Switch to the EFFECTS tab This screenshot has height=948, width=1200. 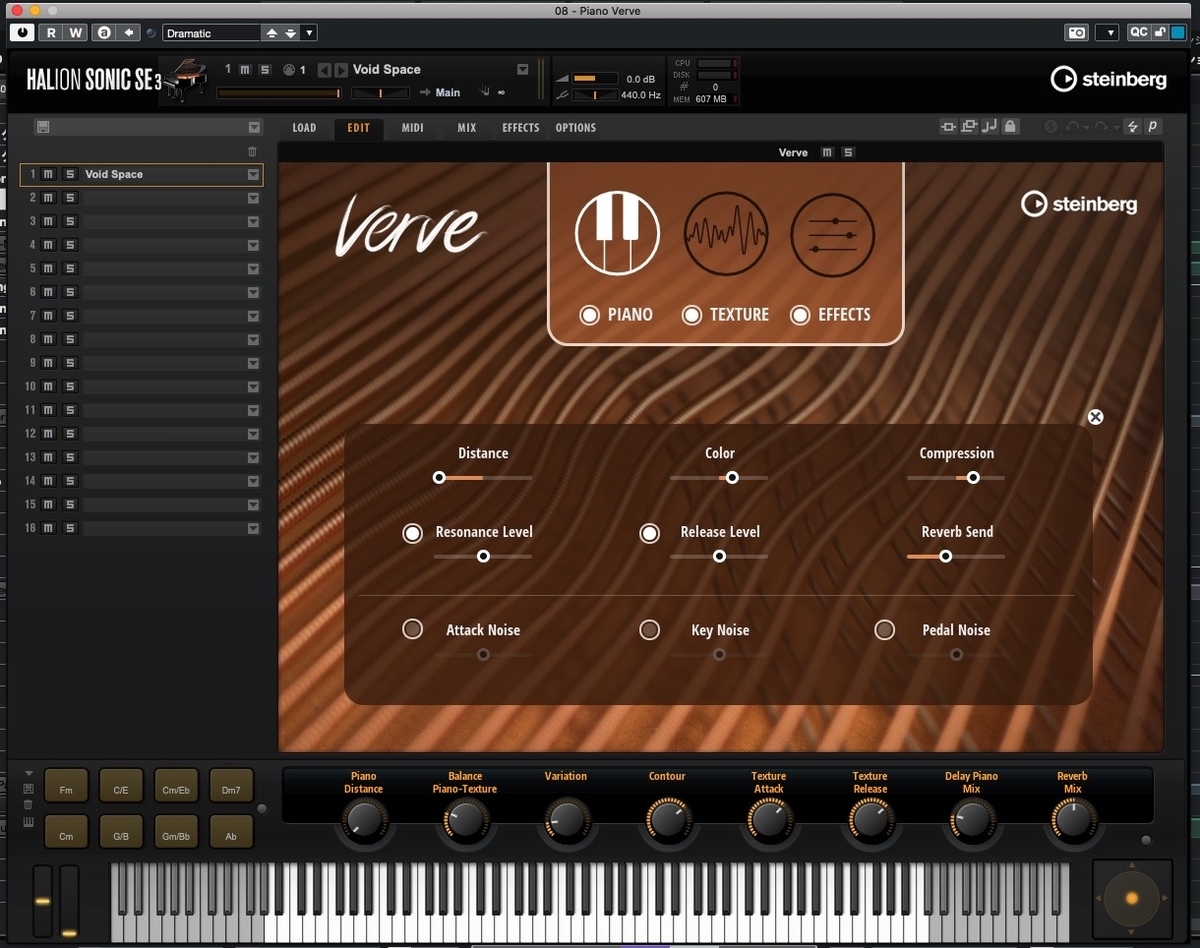click(x=520, y=128)
